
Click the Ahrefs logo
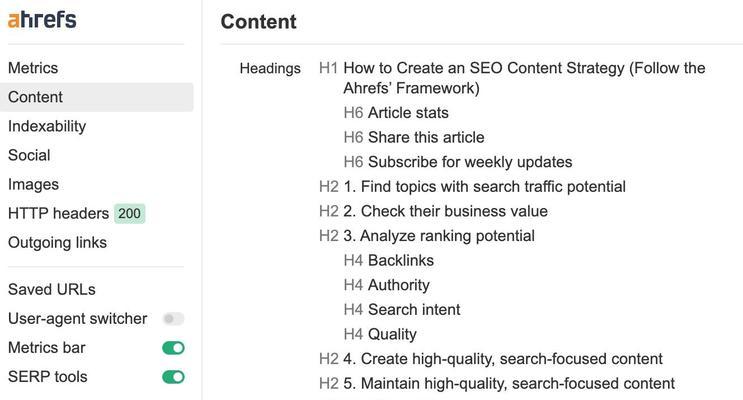tap(42, 20)
